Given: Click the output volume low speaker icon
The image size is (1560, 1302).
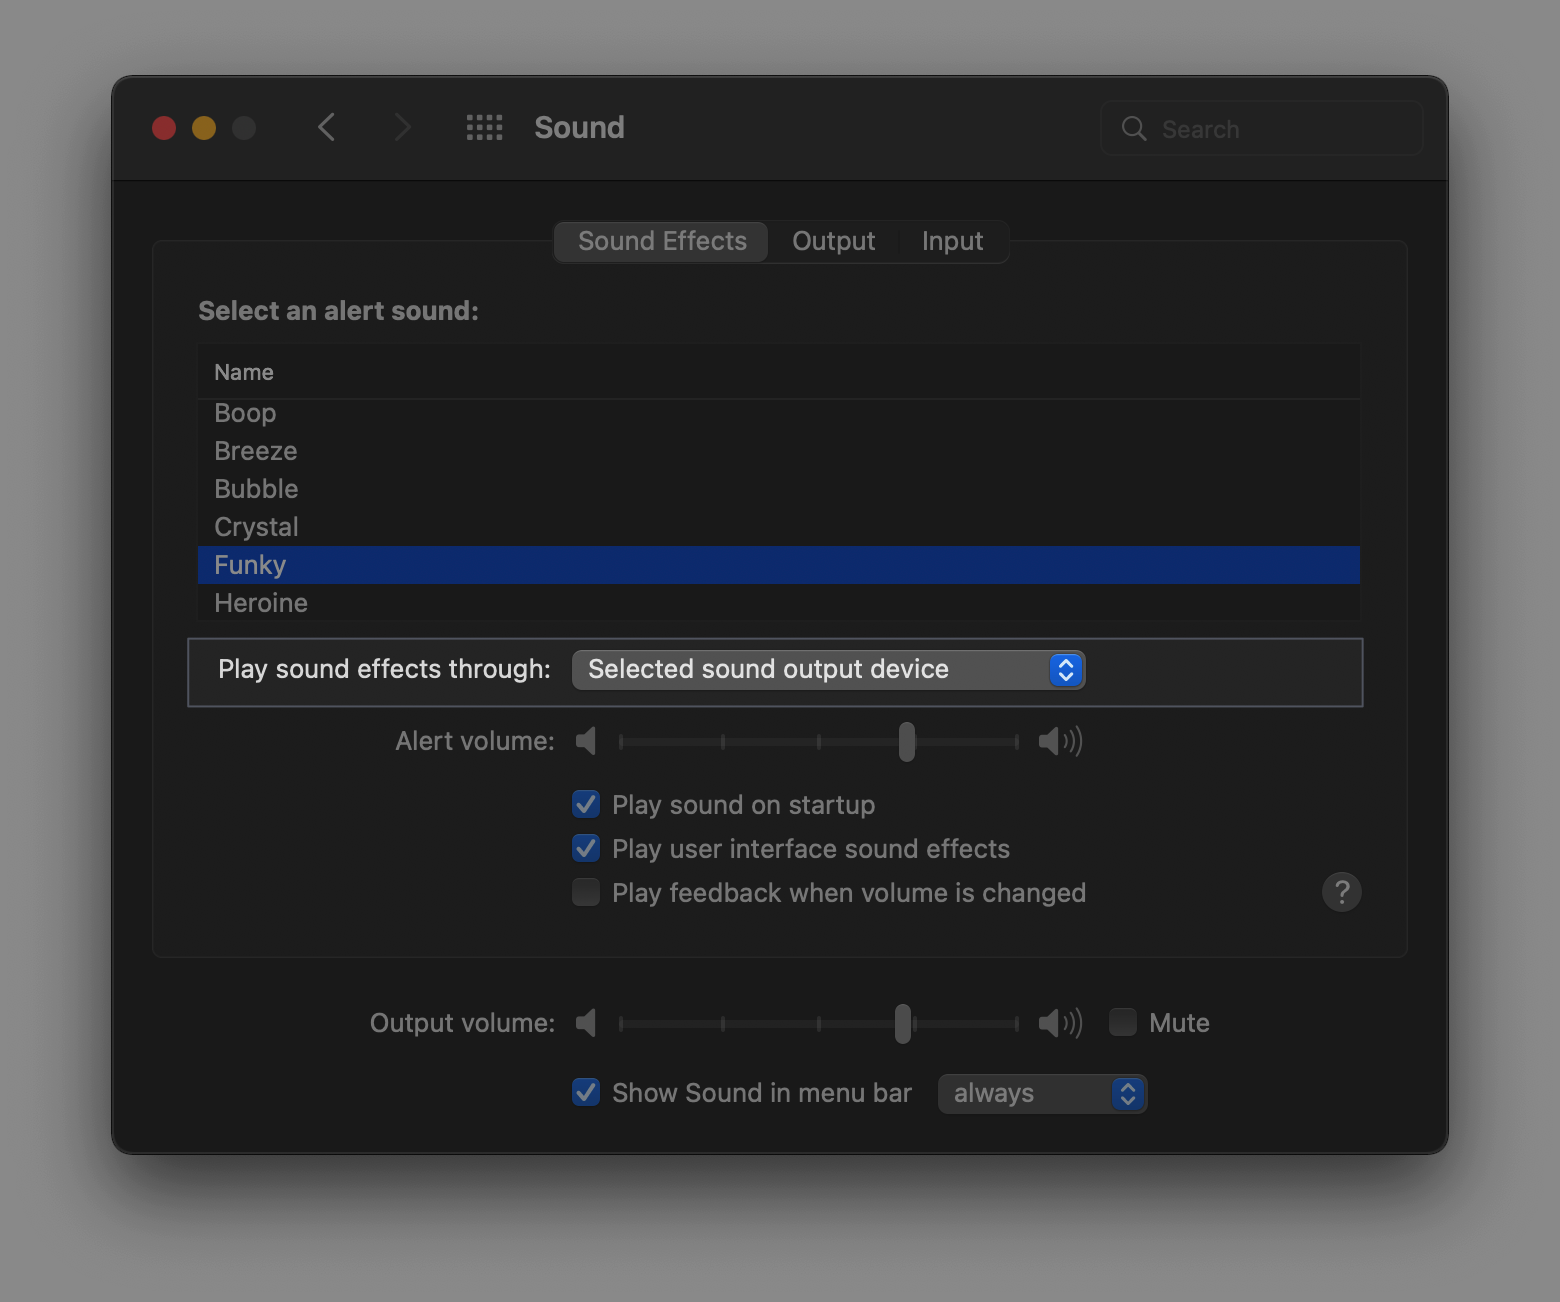Looking at the screenshot, I should 587,1023.
